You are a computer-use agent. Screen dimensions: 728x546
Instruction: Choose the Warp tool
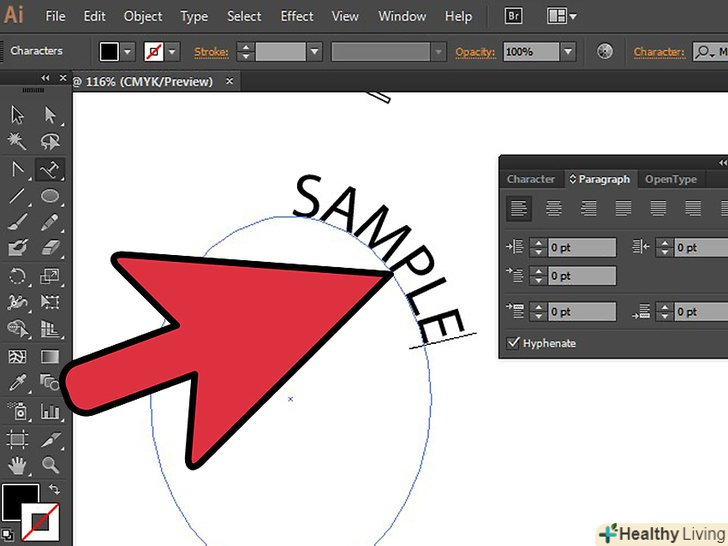(x=17, y=302)
